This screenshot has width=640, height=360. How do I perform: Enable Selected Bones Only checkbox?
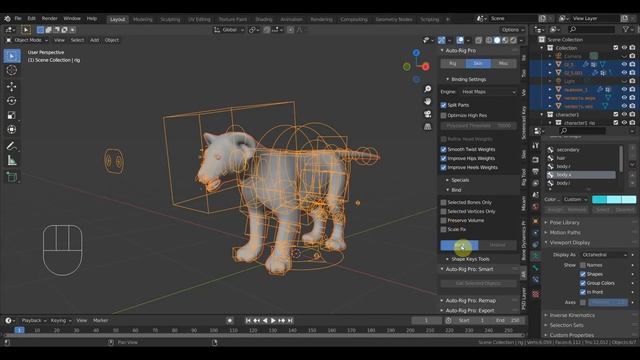coord(443,202)
